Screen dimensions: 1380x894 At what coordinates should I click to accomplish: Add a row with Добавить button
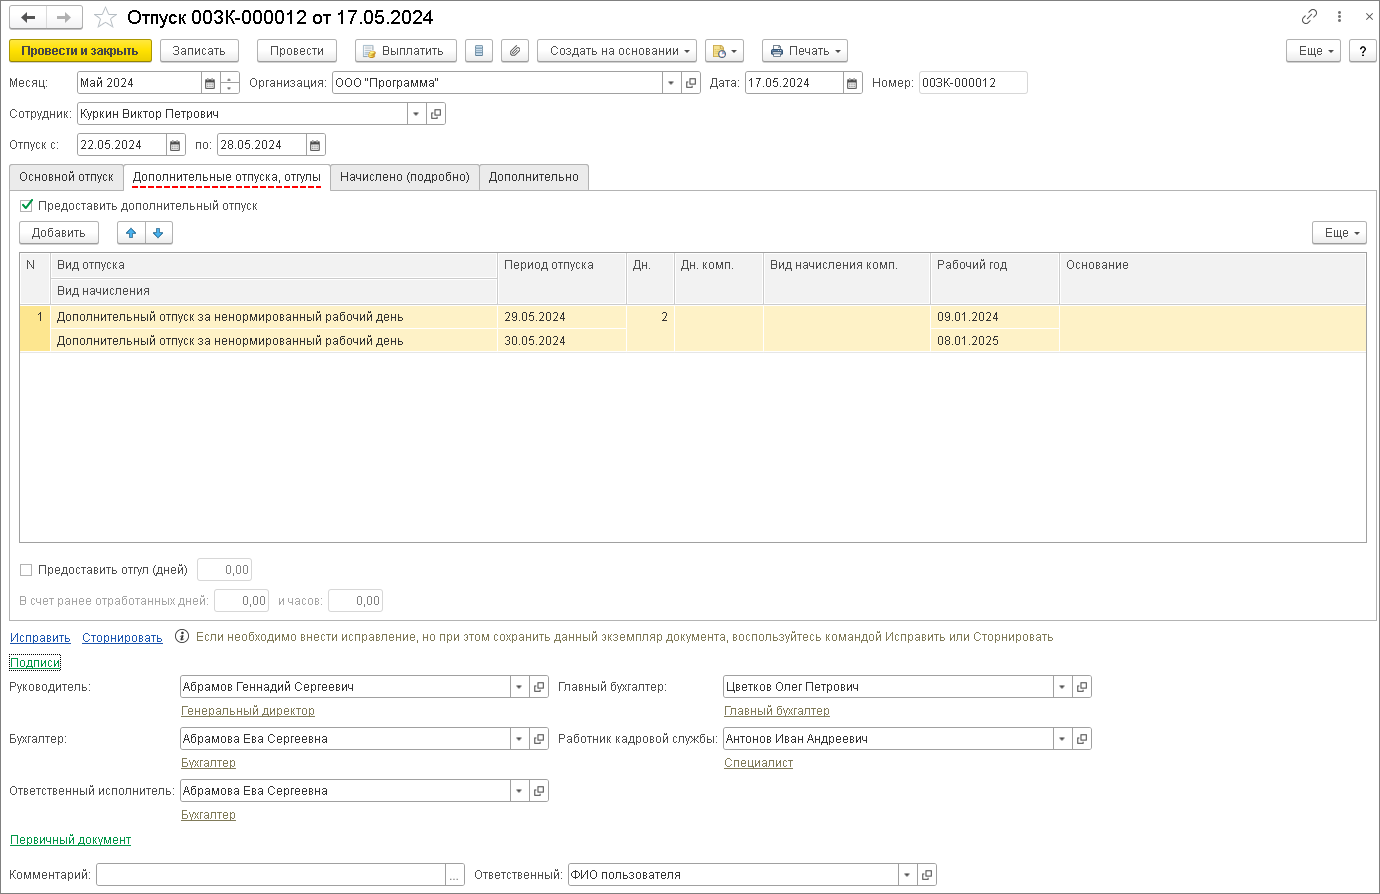[59, 233]
